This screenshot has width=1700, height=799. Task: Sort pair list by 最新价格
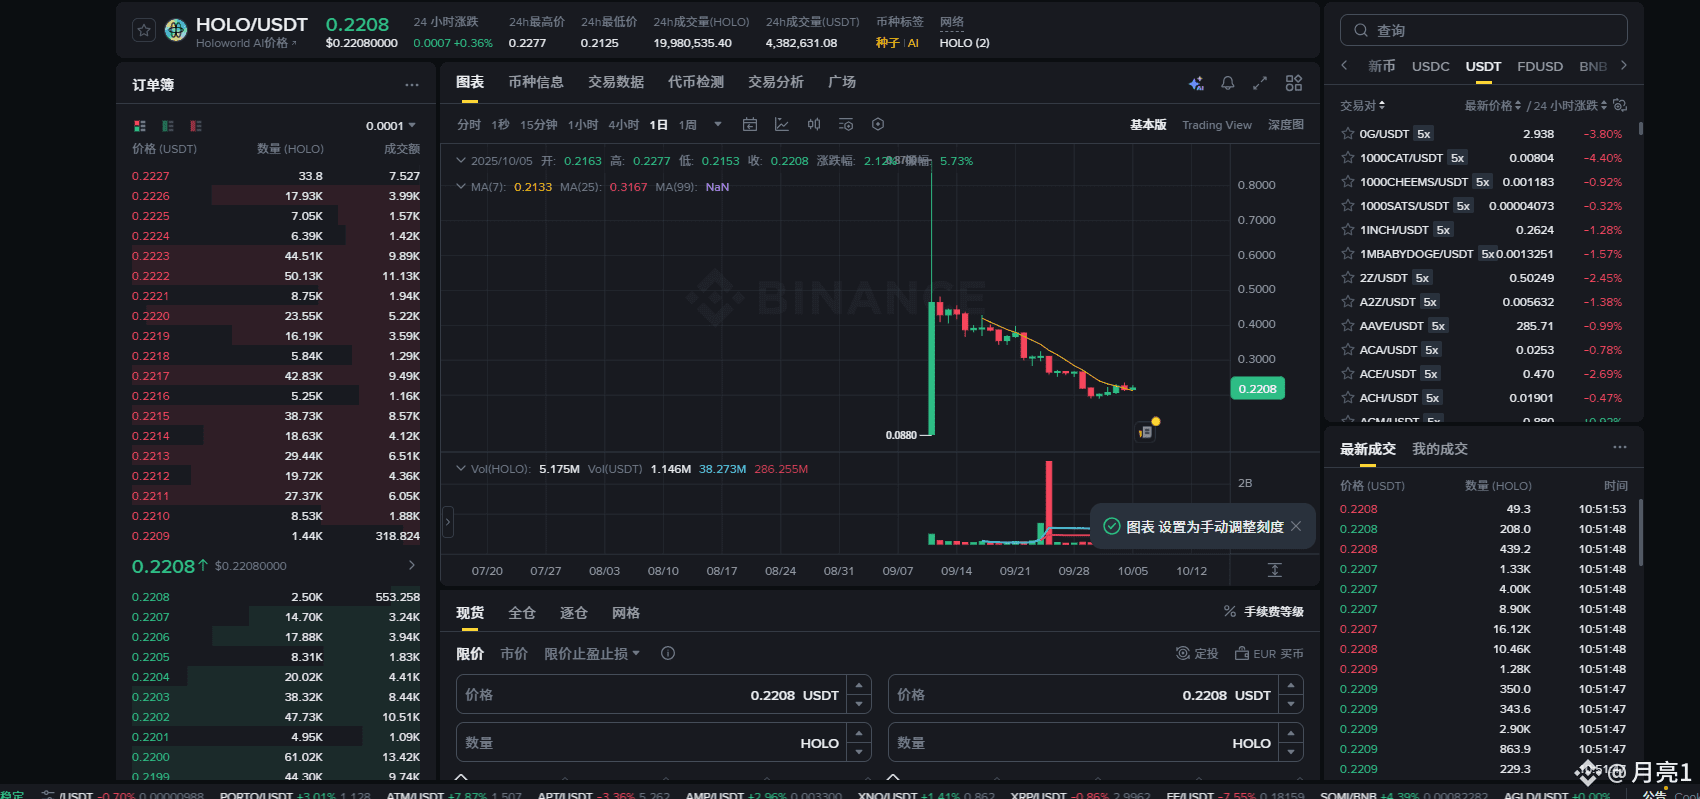tap(1492, 105)
